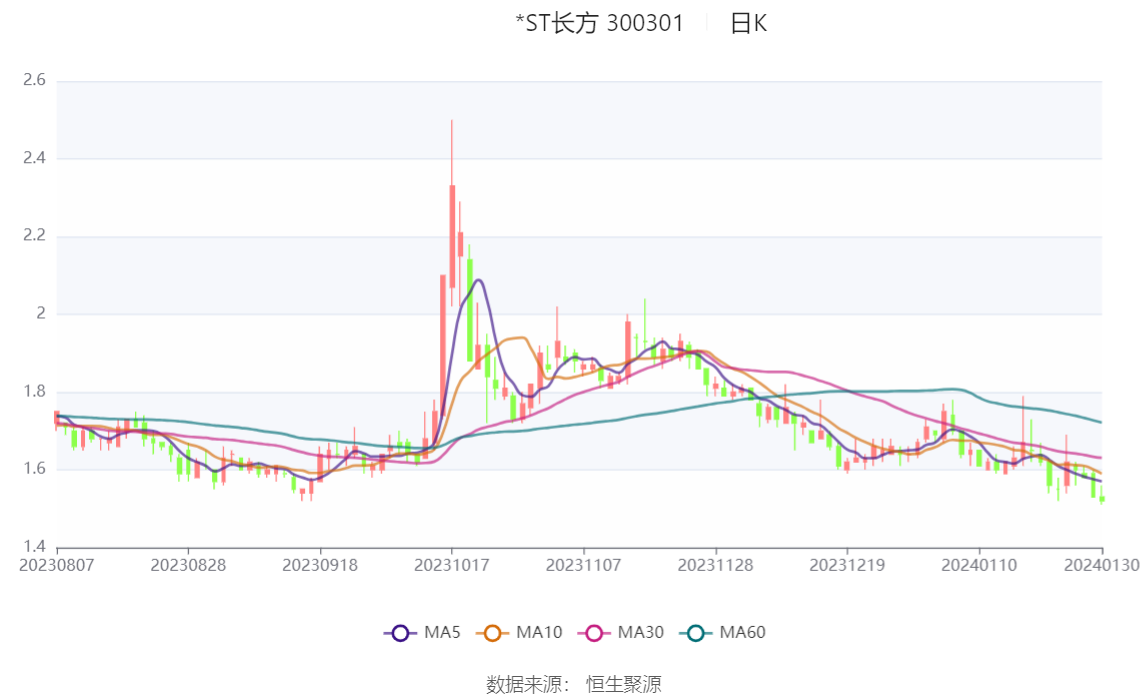Toggle the MA30 legend series
The image size is (1148, 699).
[621, 632]
